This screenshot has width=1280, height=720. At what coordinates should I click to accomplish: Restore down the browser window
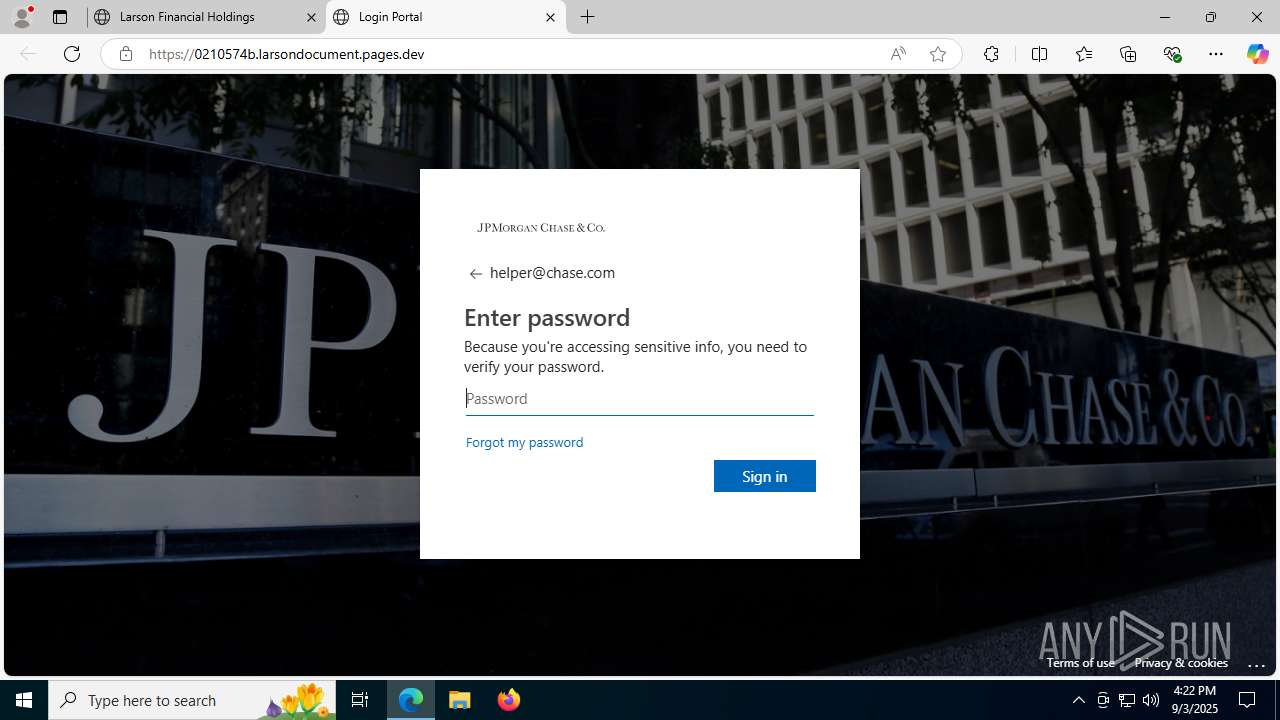point(1211,17)
